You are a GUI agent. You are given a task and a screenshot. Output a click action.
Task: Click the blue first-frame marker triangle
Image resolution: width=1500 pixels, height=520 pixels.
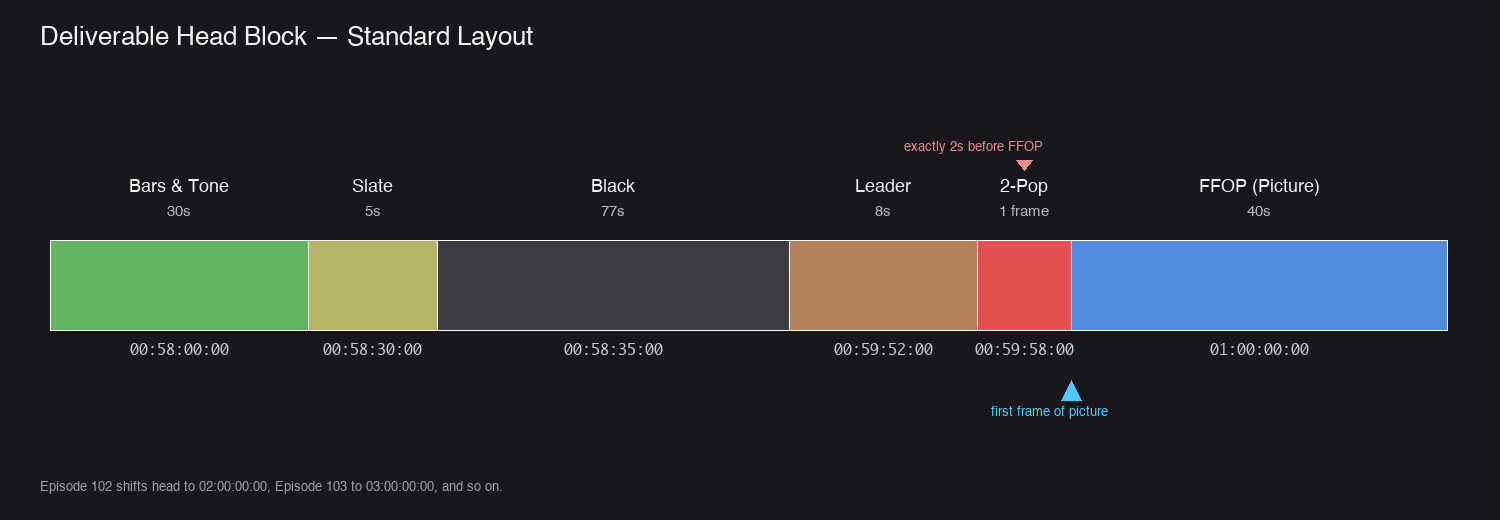[1071, 391]
